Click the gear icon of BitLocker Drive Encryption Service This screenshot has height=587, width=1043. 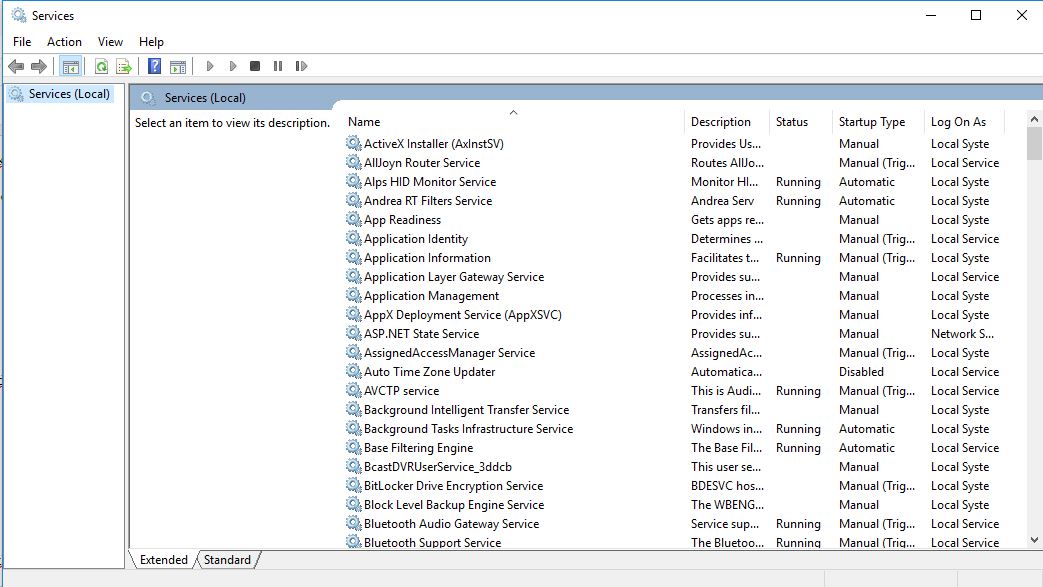[353, 485]
